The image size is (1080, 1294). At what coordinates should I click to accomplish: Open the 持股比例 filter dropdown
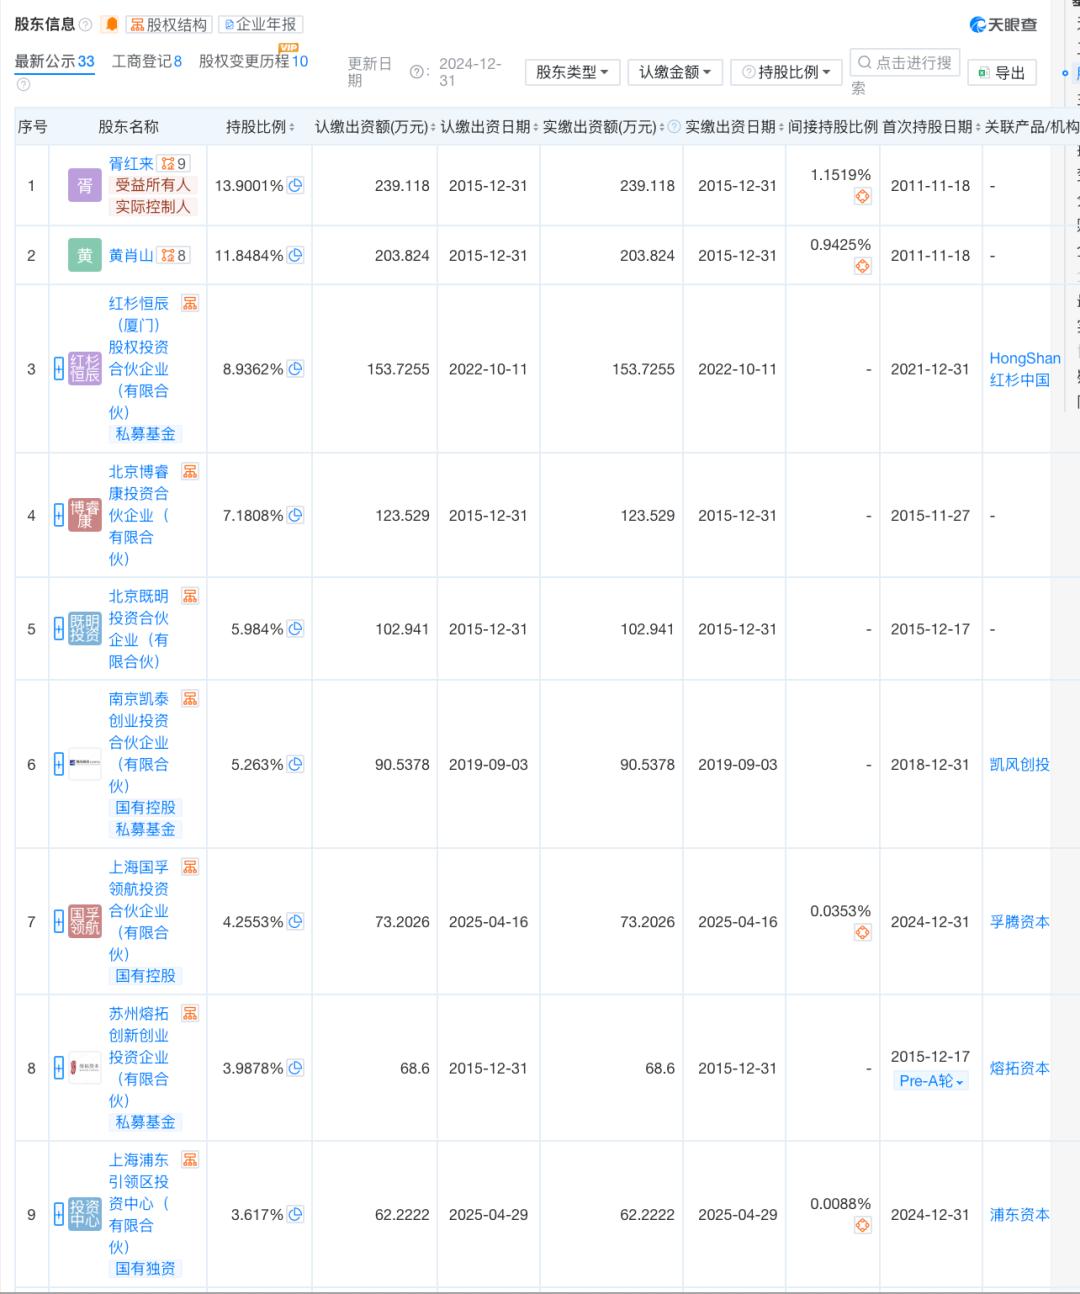point(785,71)
